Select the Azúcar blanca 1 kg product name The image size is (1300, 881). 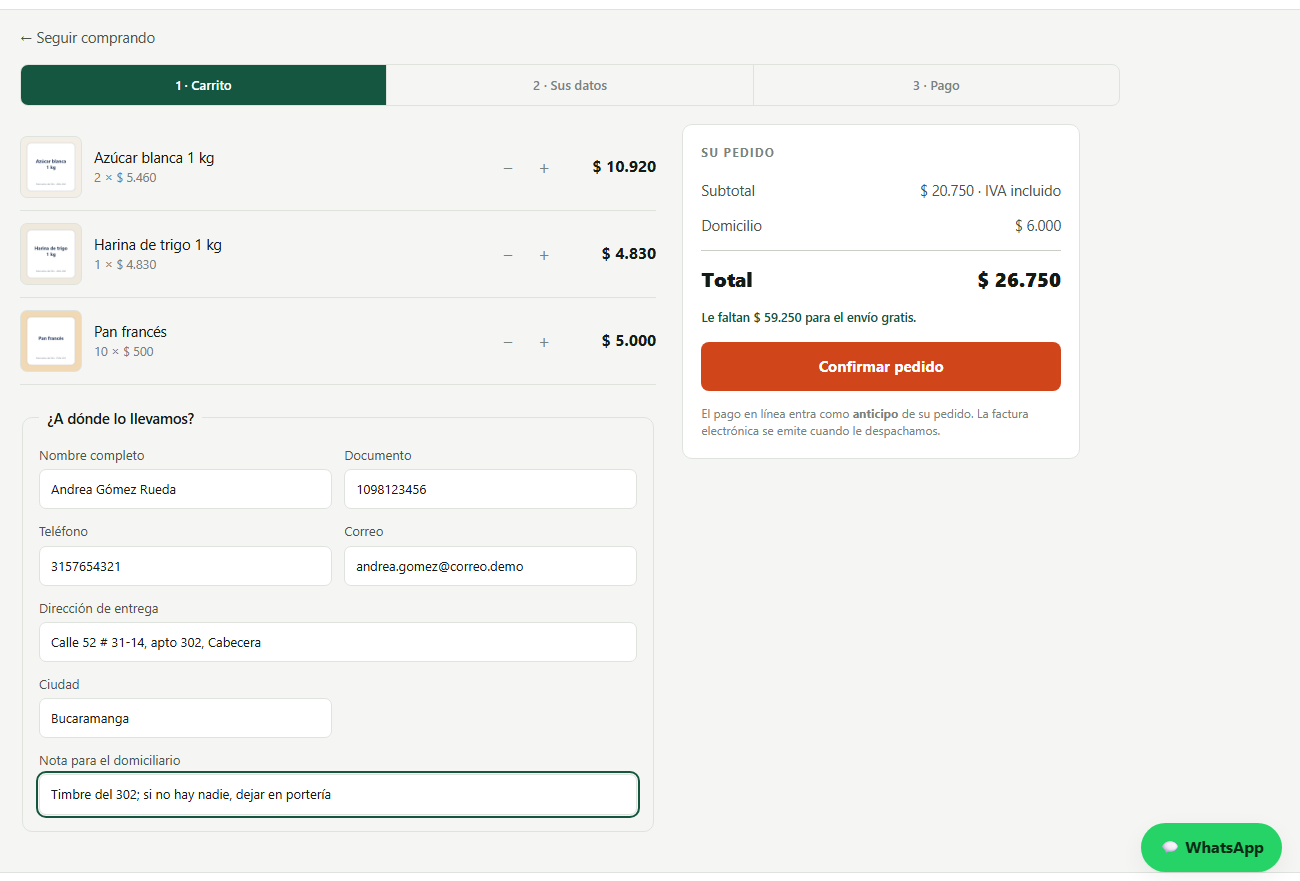(x=154, y=158)
